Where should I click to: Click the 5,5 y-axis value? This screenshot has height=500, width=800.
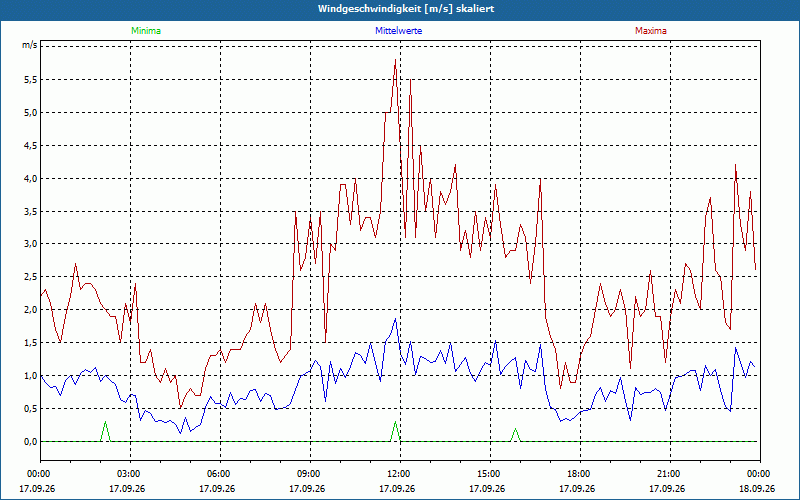point(31,80)
